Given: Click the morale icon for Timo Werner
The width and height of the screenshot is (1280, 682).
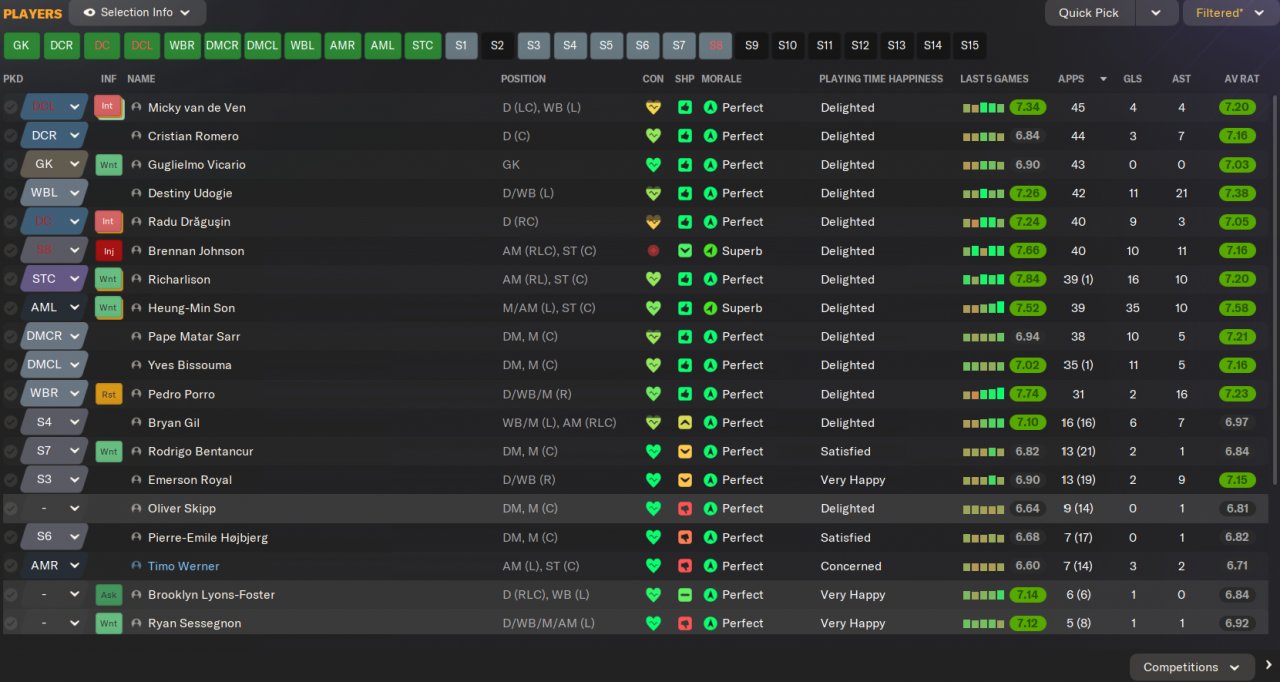Looking at the screenshot, I should (x=710, y=566).
